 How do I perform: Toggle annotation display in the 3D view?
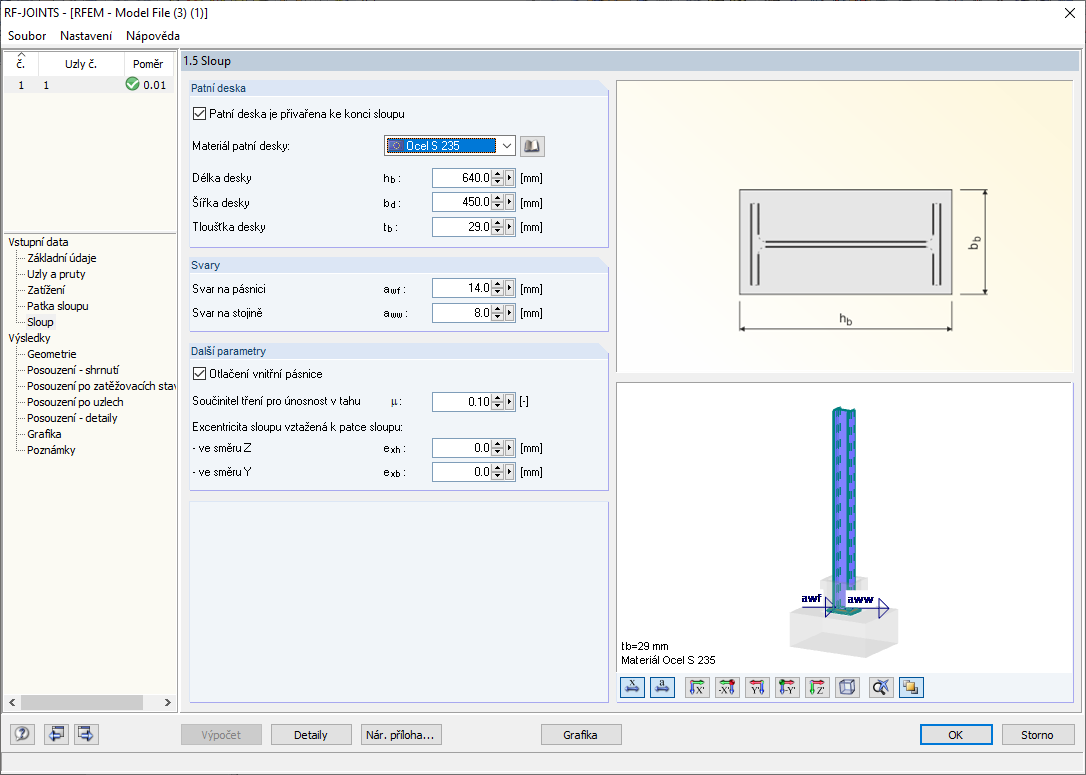tap(661, 687)
